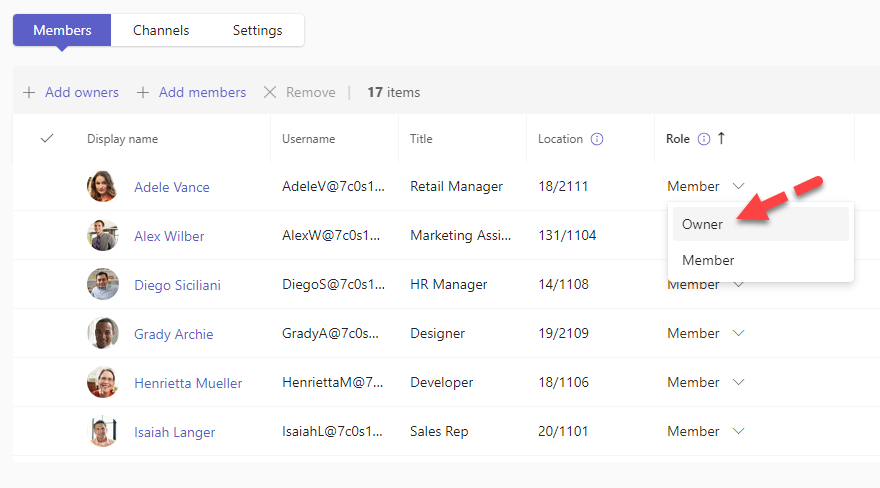This screenshot has height=488, width=880.
Task: Expand Grady Archie's role dropdown
Action: pyautogui.click(x=739, y=333)
